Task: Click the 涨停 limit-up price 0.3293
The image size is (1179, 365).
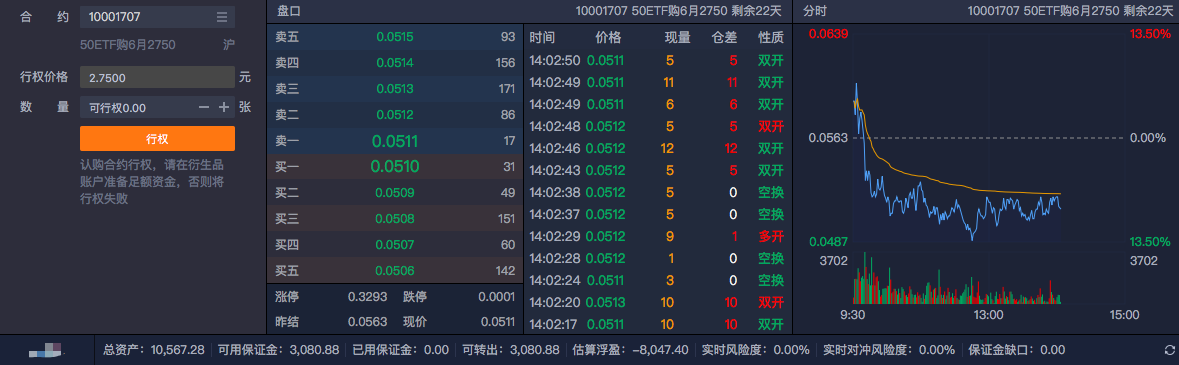Action: coord(368,297)
